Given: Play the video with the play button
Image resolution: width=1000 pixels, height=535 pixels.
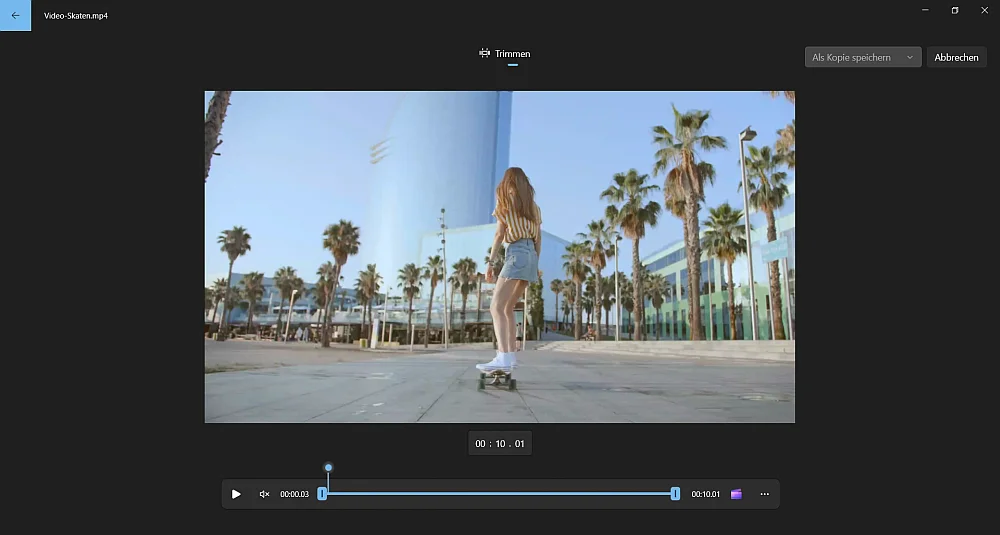Looking at the screenshot, I should coord(236,494).
